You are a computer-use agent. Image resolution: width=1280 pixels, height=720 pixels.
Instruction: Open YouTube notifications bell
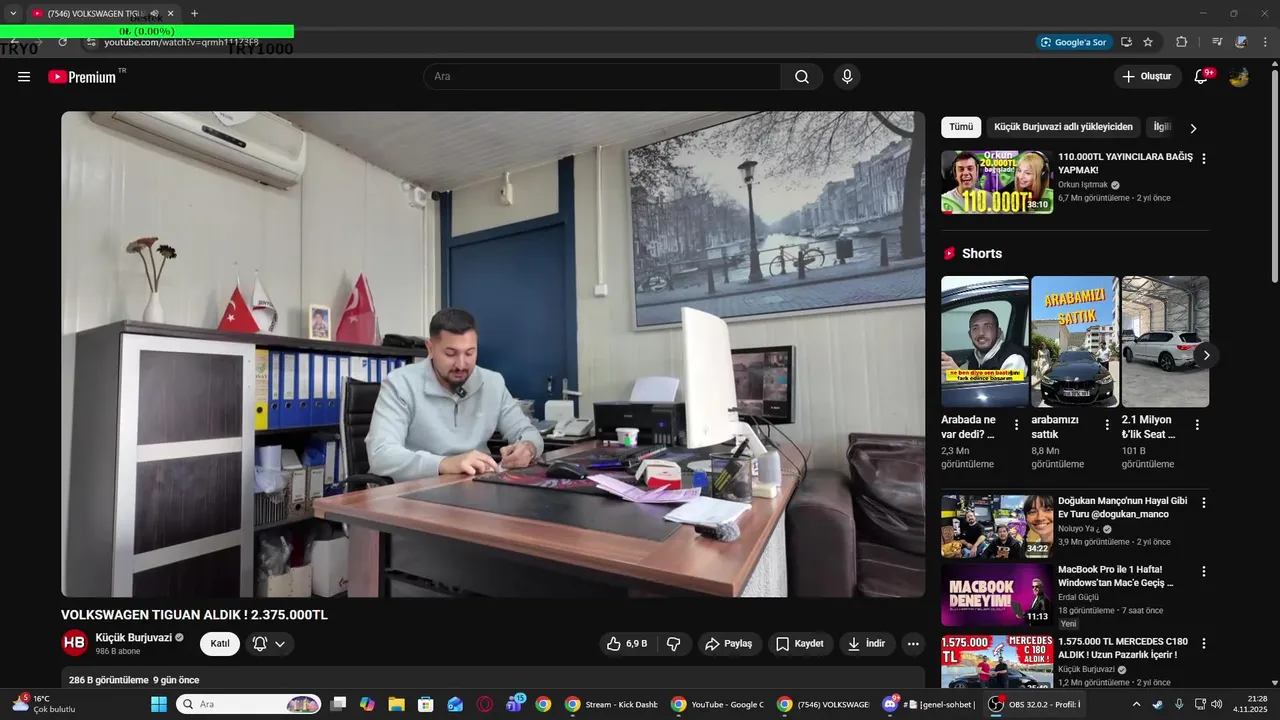pyautogui.click(x=1201, y=77)
